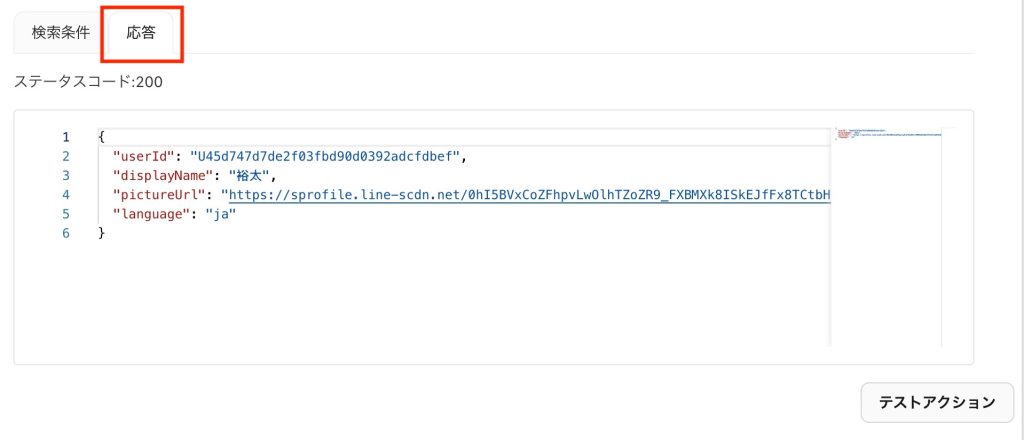Click the ステータスコード:200 status text
This screenshot has height=440, width=1024.
88,82
